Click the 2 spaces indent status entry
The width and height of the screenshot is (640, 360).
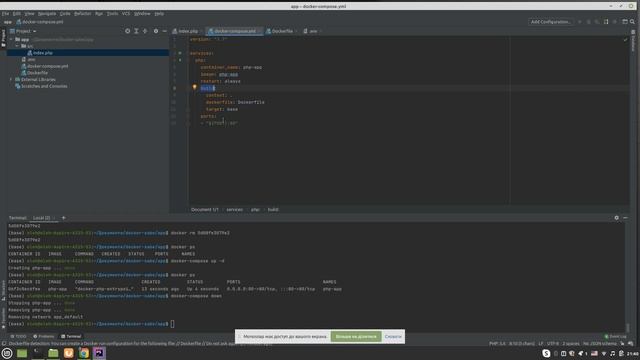coord(571,344)
